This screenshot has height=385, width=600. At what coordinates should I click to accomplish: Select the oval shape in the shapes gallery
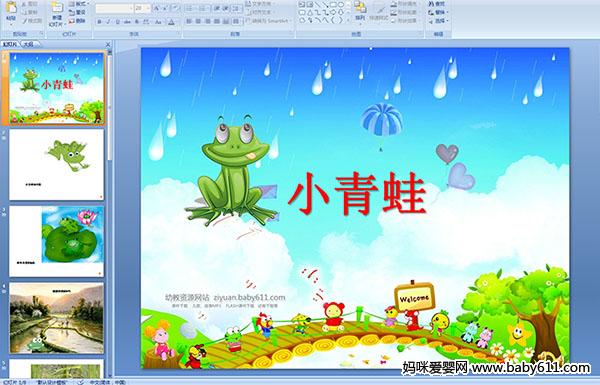tap(341, 5)
